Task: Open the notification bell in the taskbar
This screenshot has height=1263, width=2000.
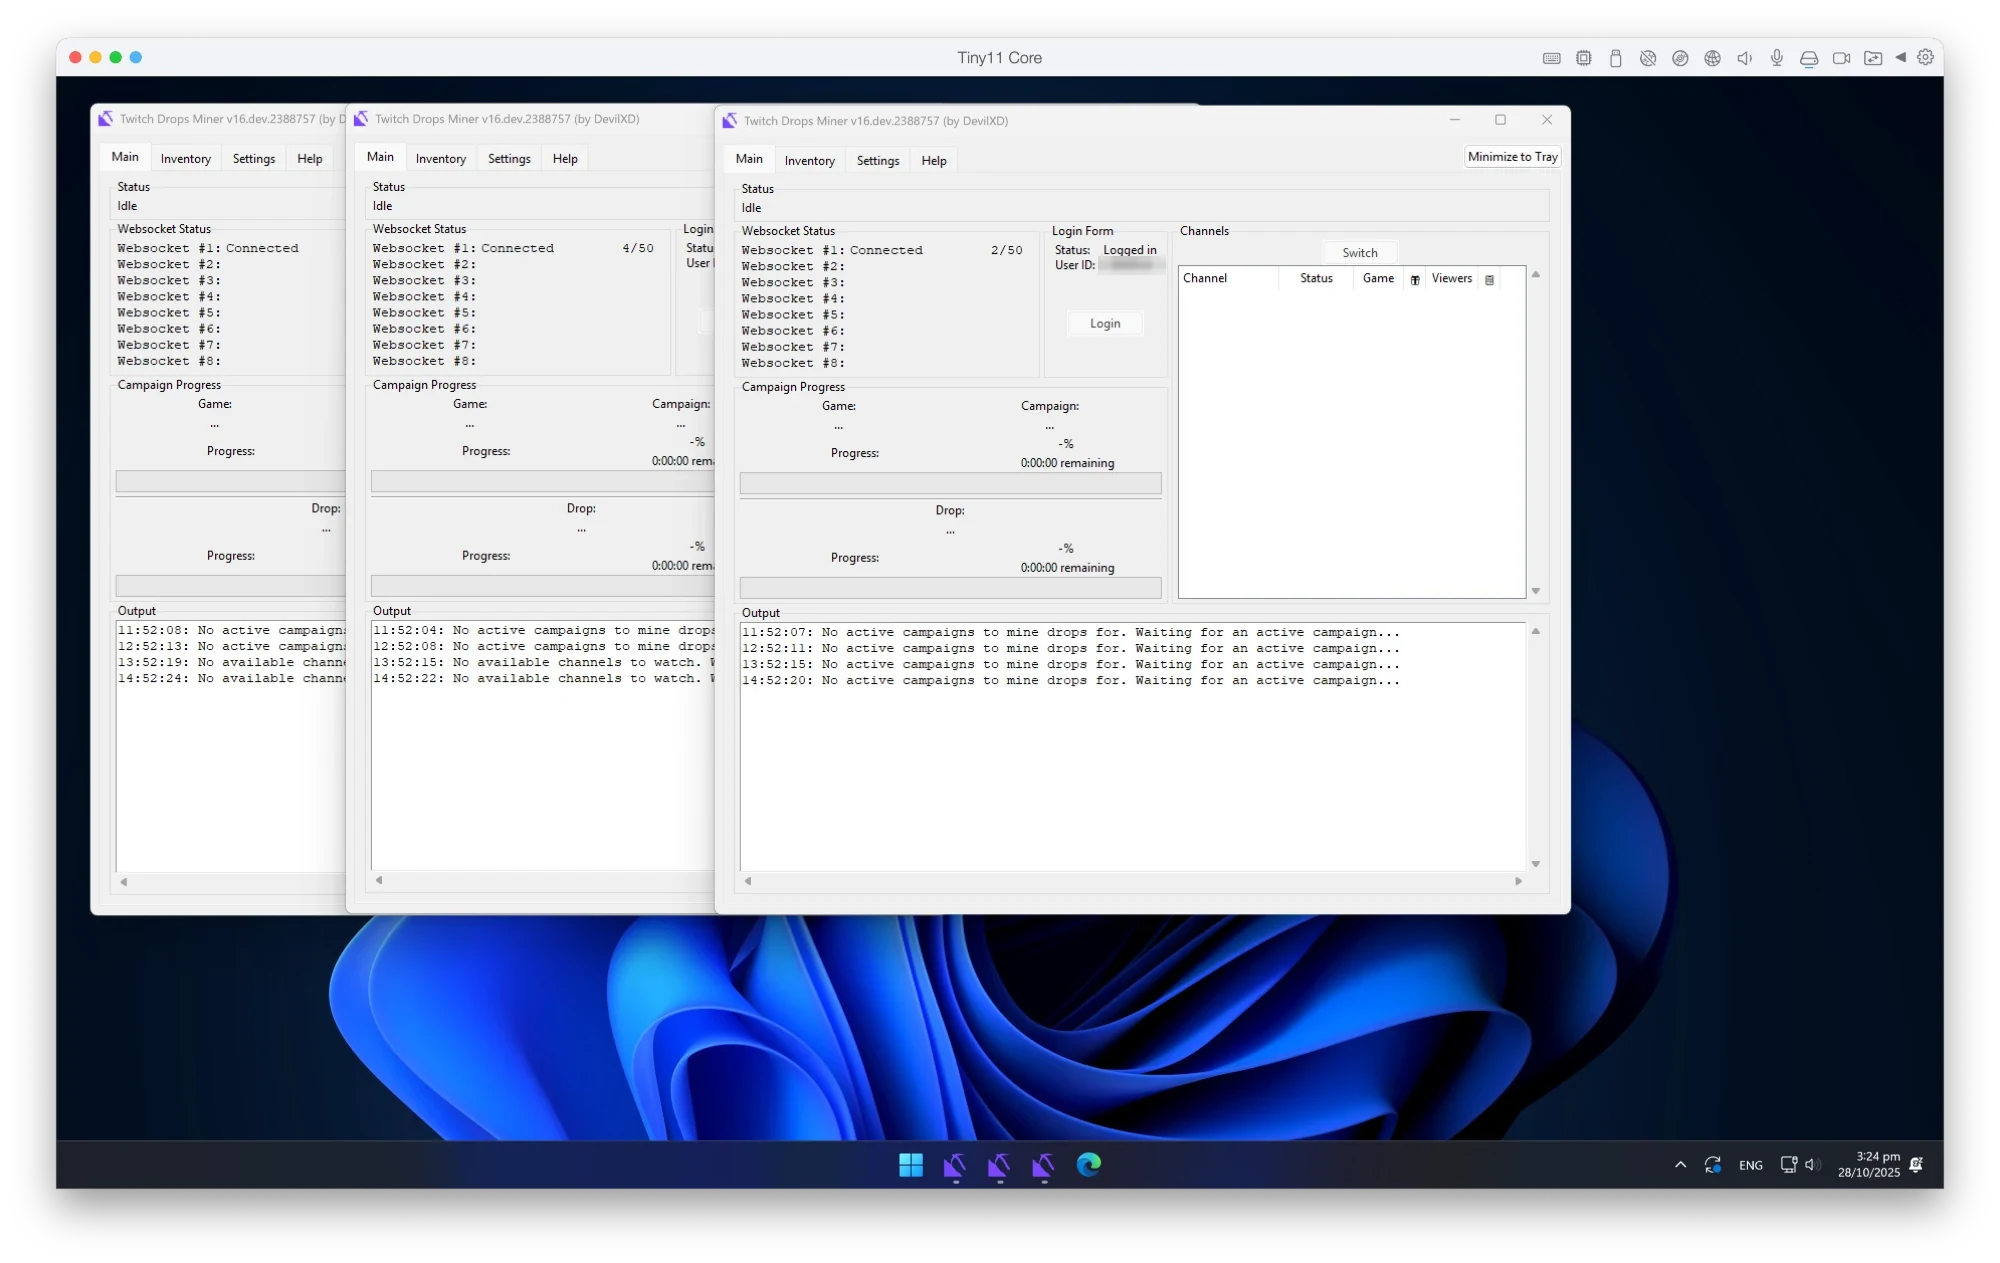Action: 1916,1165
